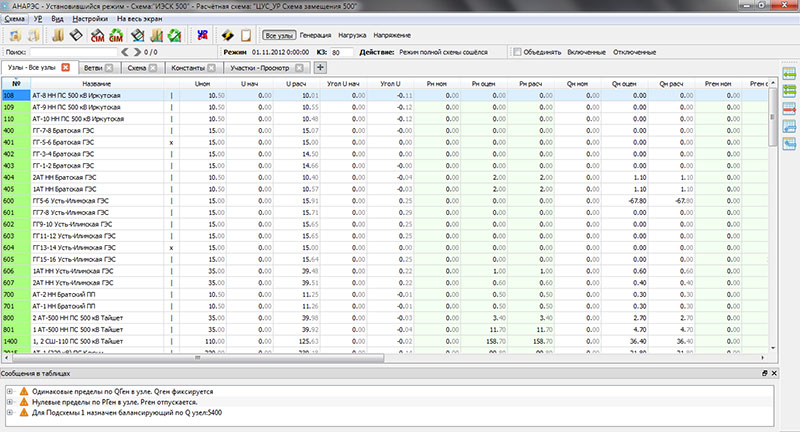Viewport: 800px width, 432px height.
Task: Click the Поиск search field
Action: click(73, 52)
